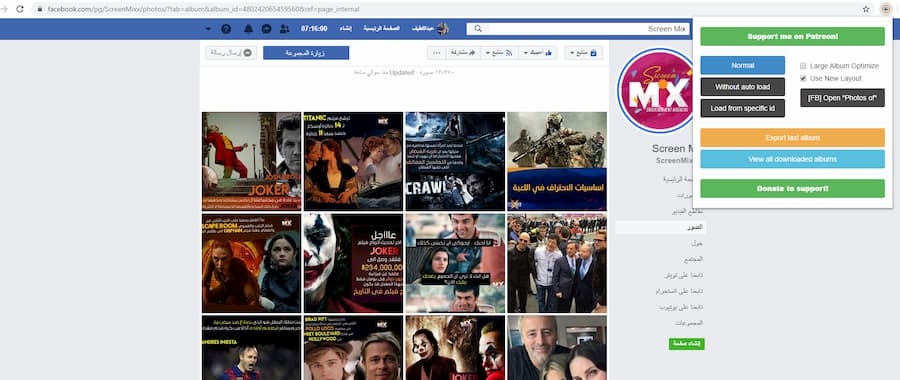Click the ScreenMixx page username text
Image resolution: width=900 pixels, height=380 pixels.
click(674, 161)
